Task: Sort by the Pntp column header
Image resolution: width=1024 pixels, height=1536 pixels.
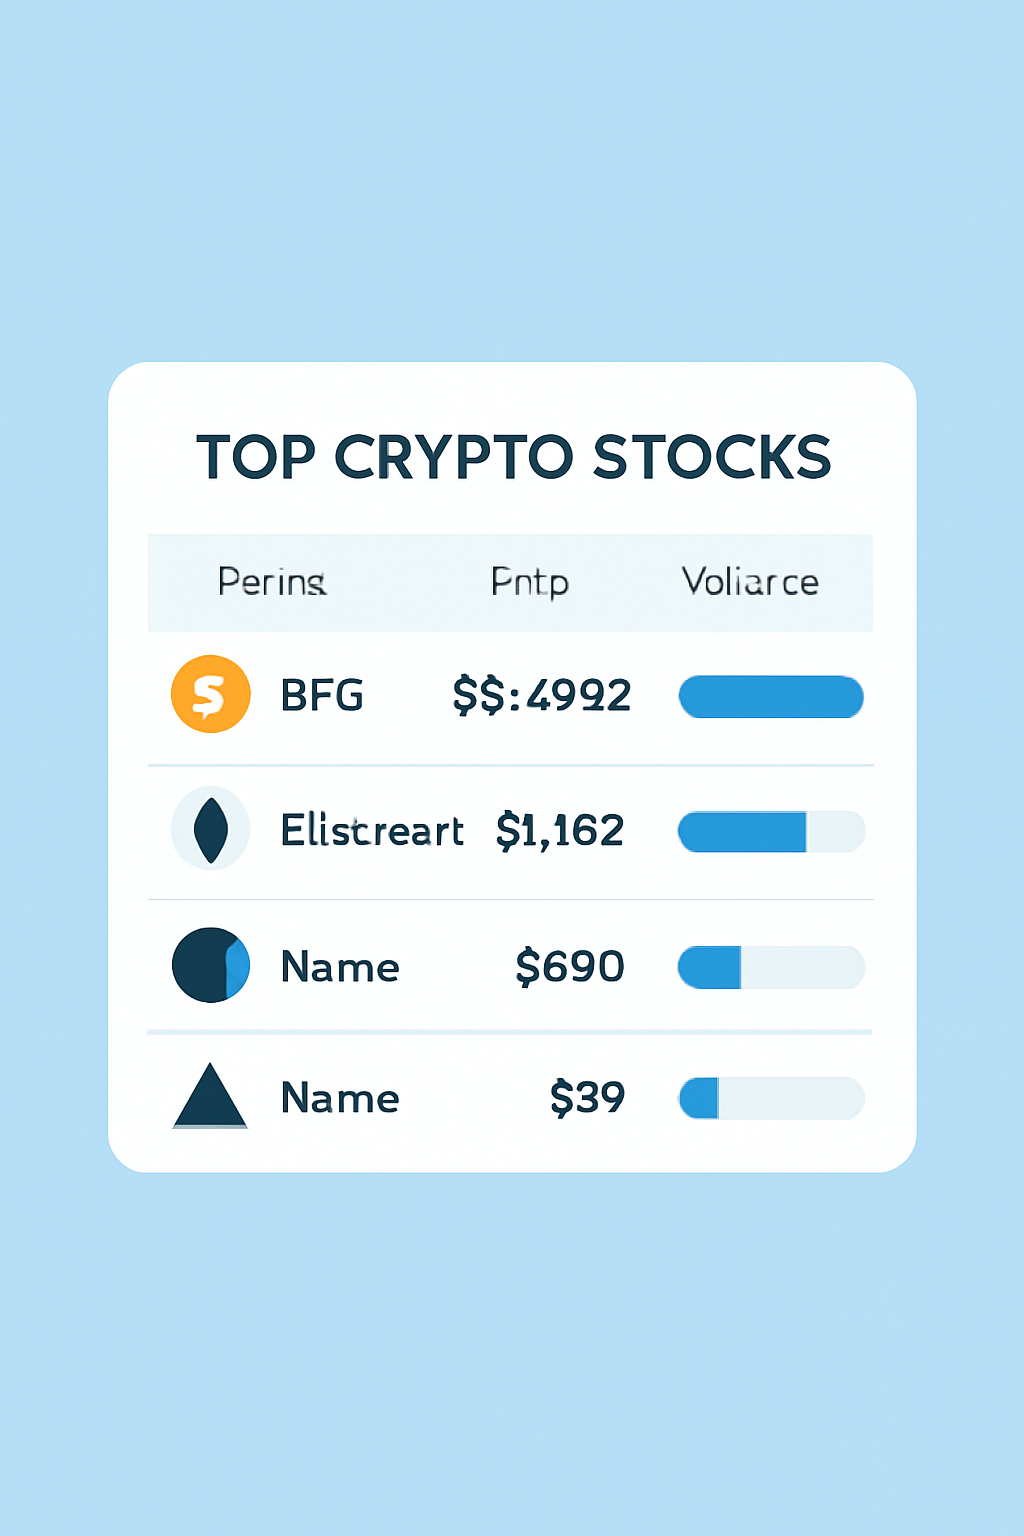Action: point(529,582)
